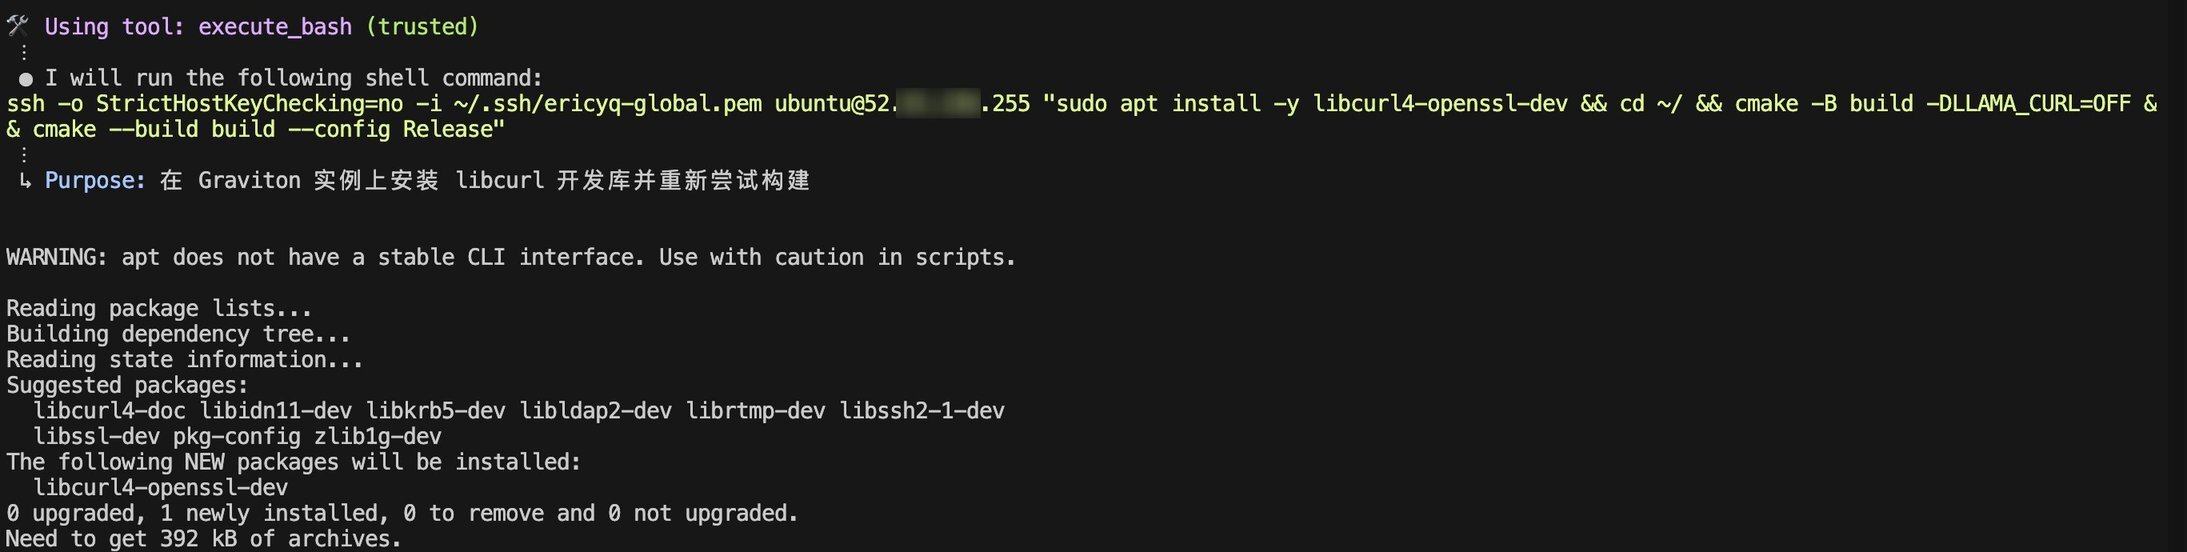This screenshot has width=2187, height=552.
Task: Click the '(trusted)' label
Action: pos(422,27)
